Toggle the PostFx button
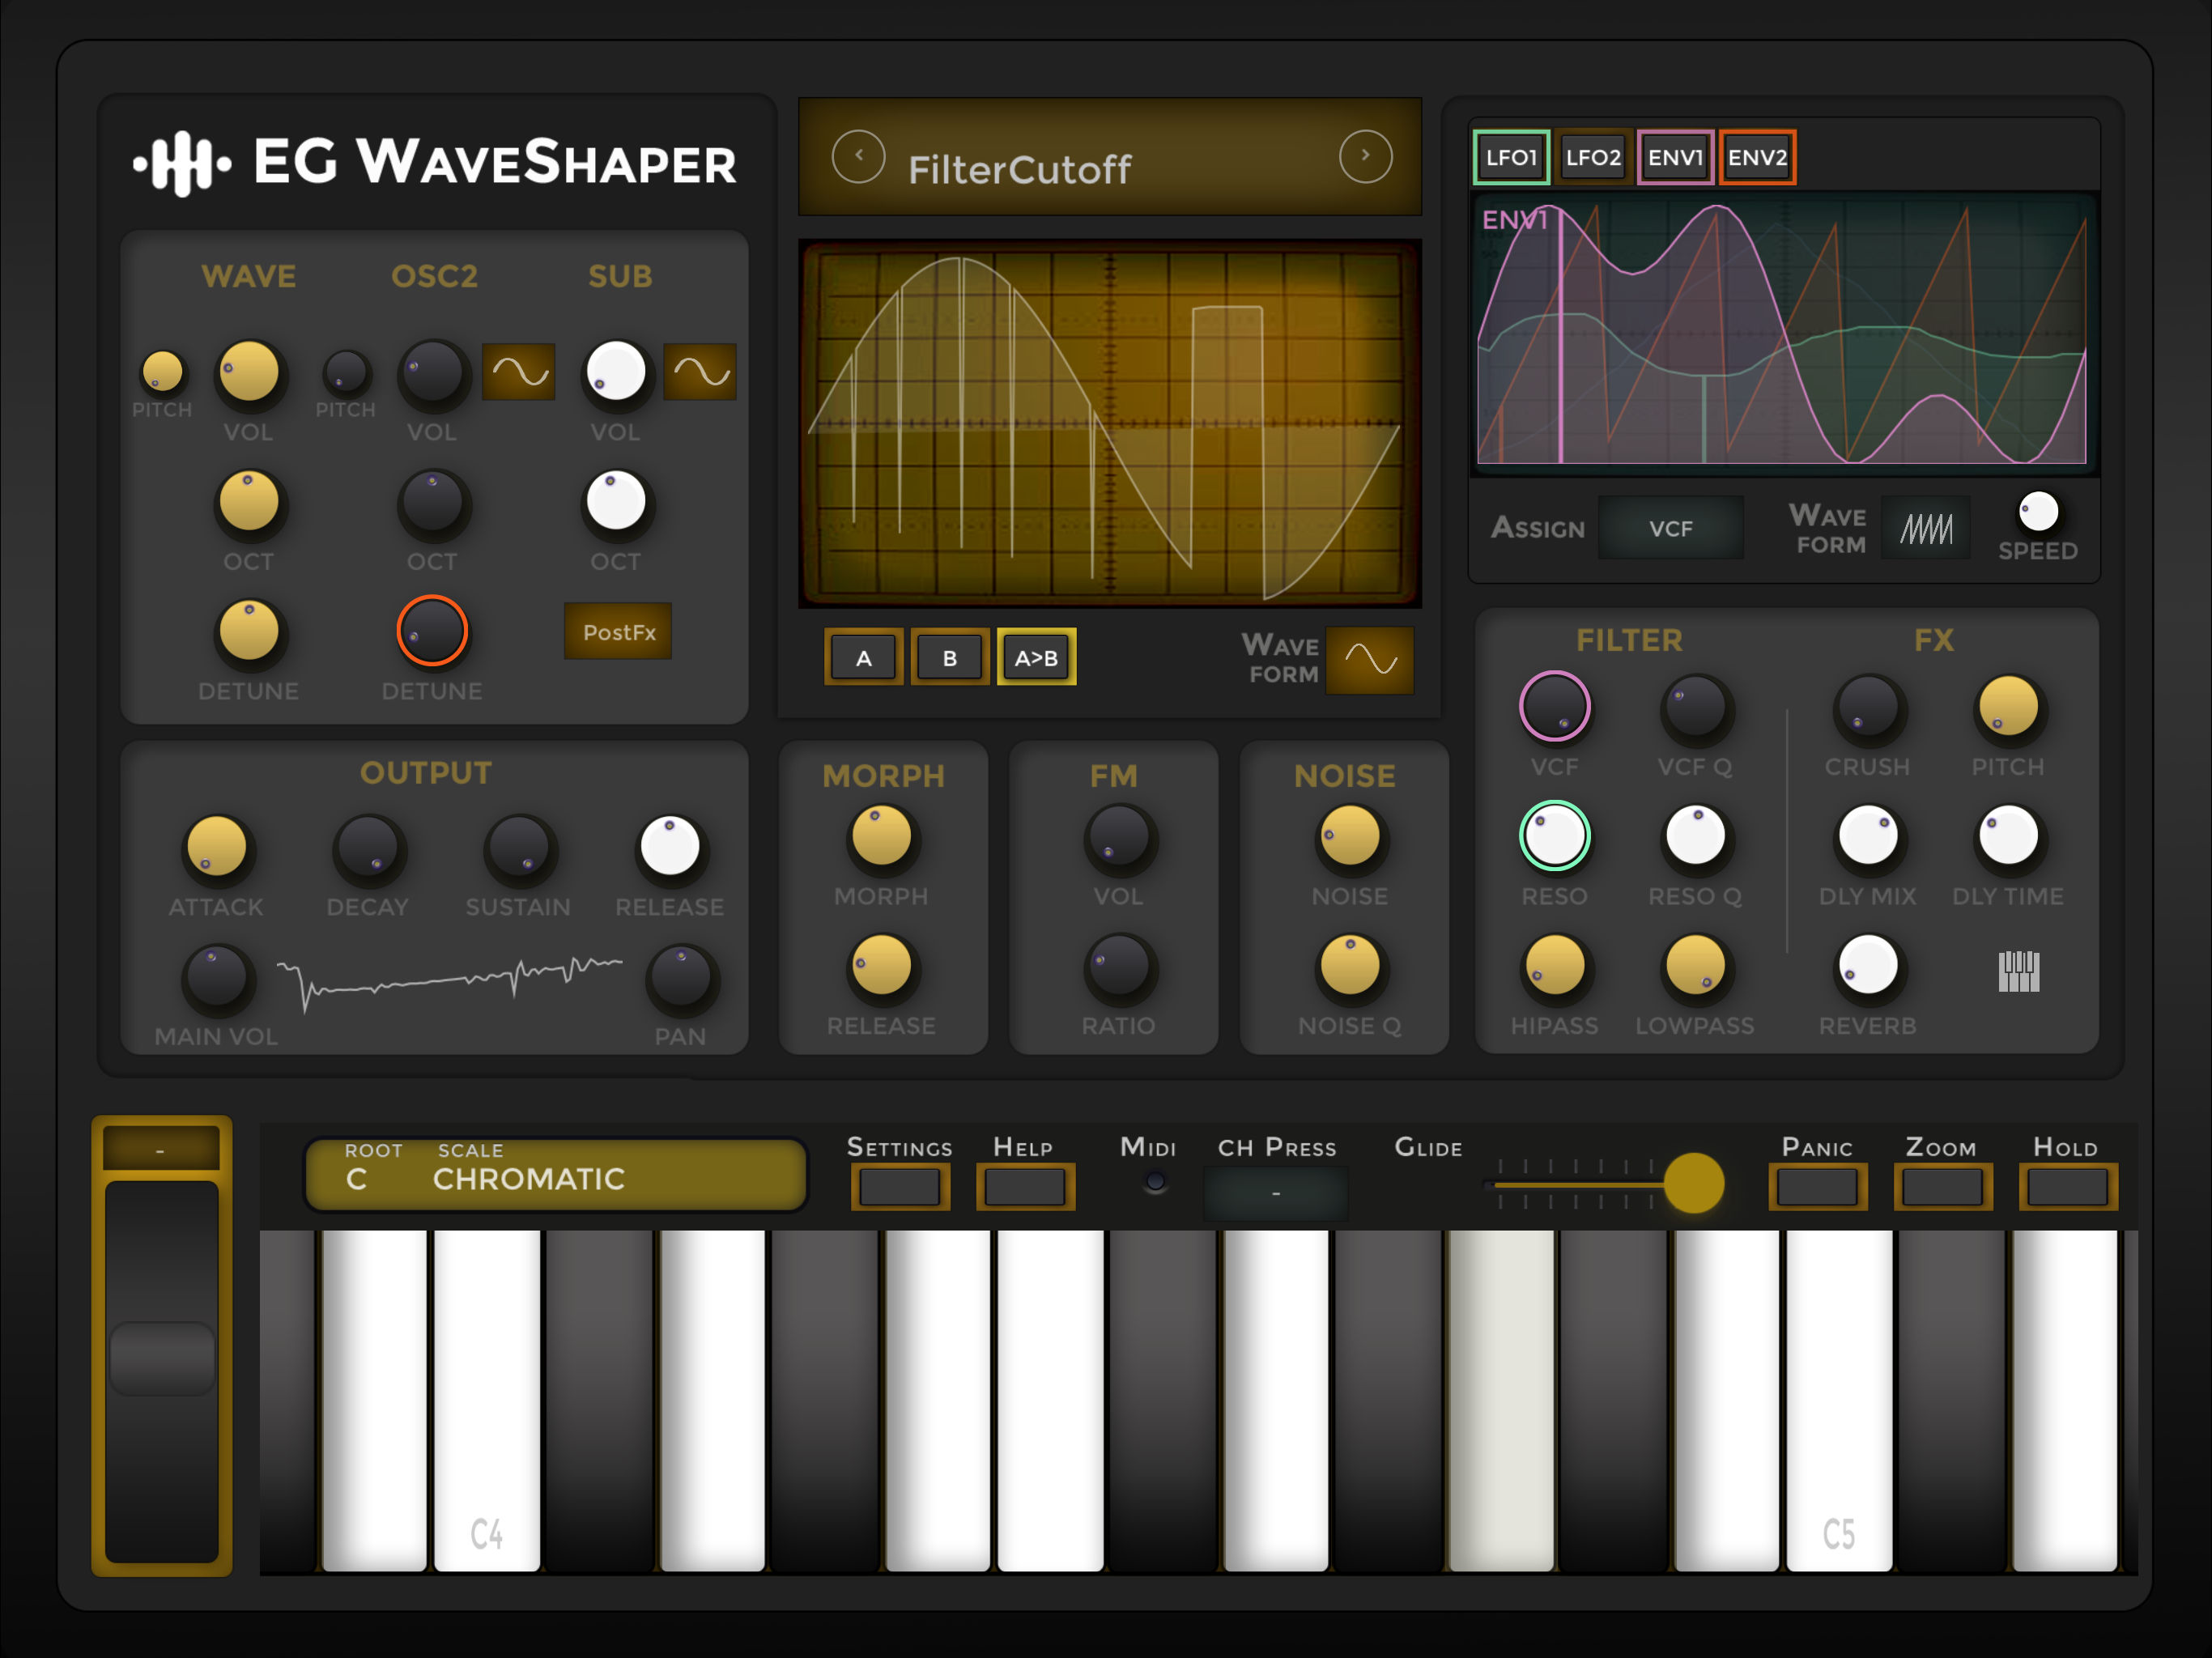 [618, 632]
